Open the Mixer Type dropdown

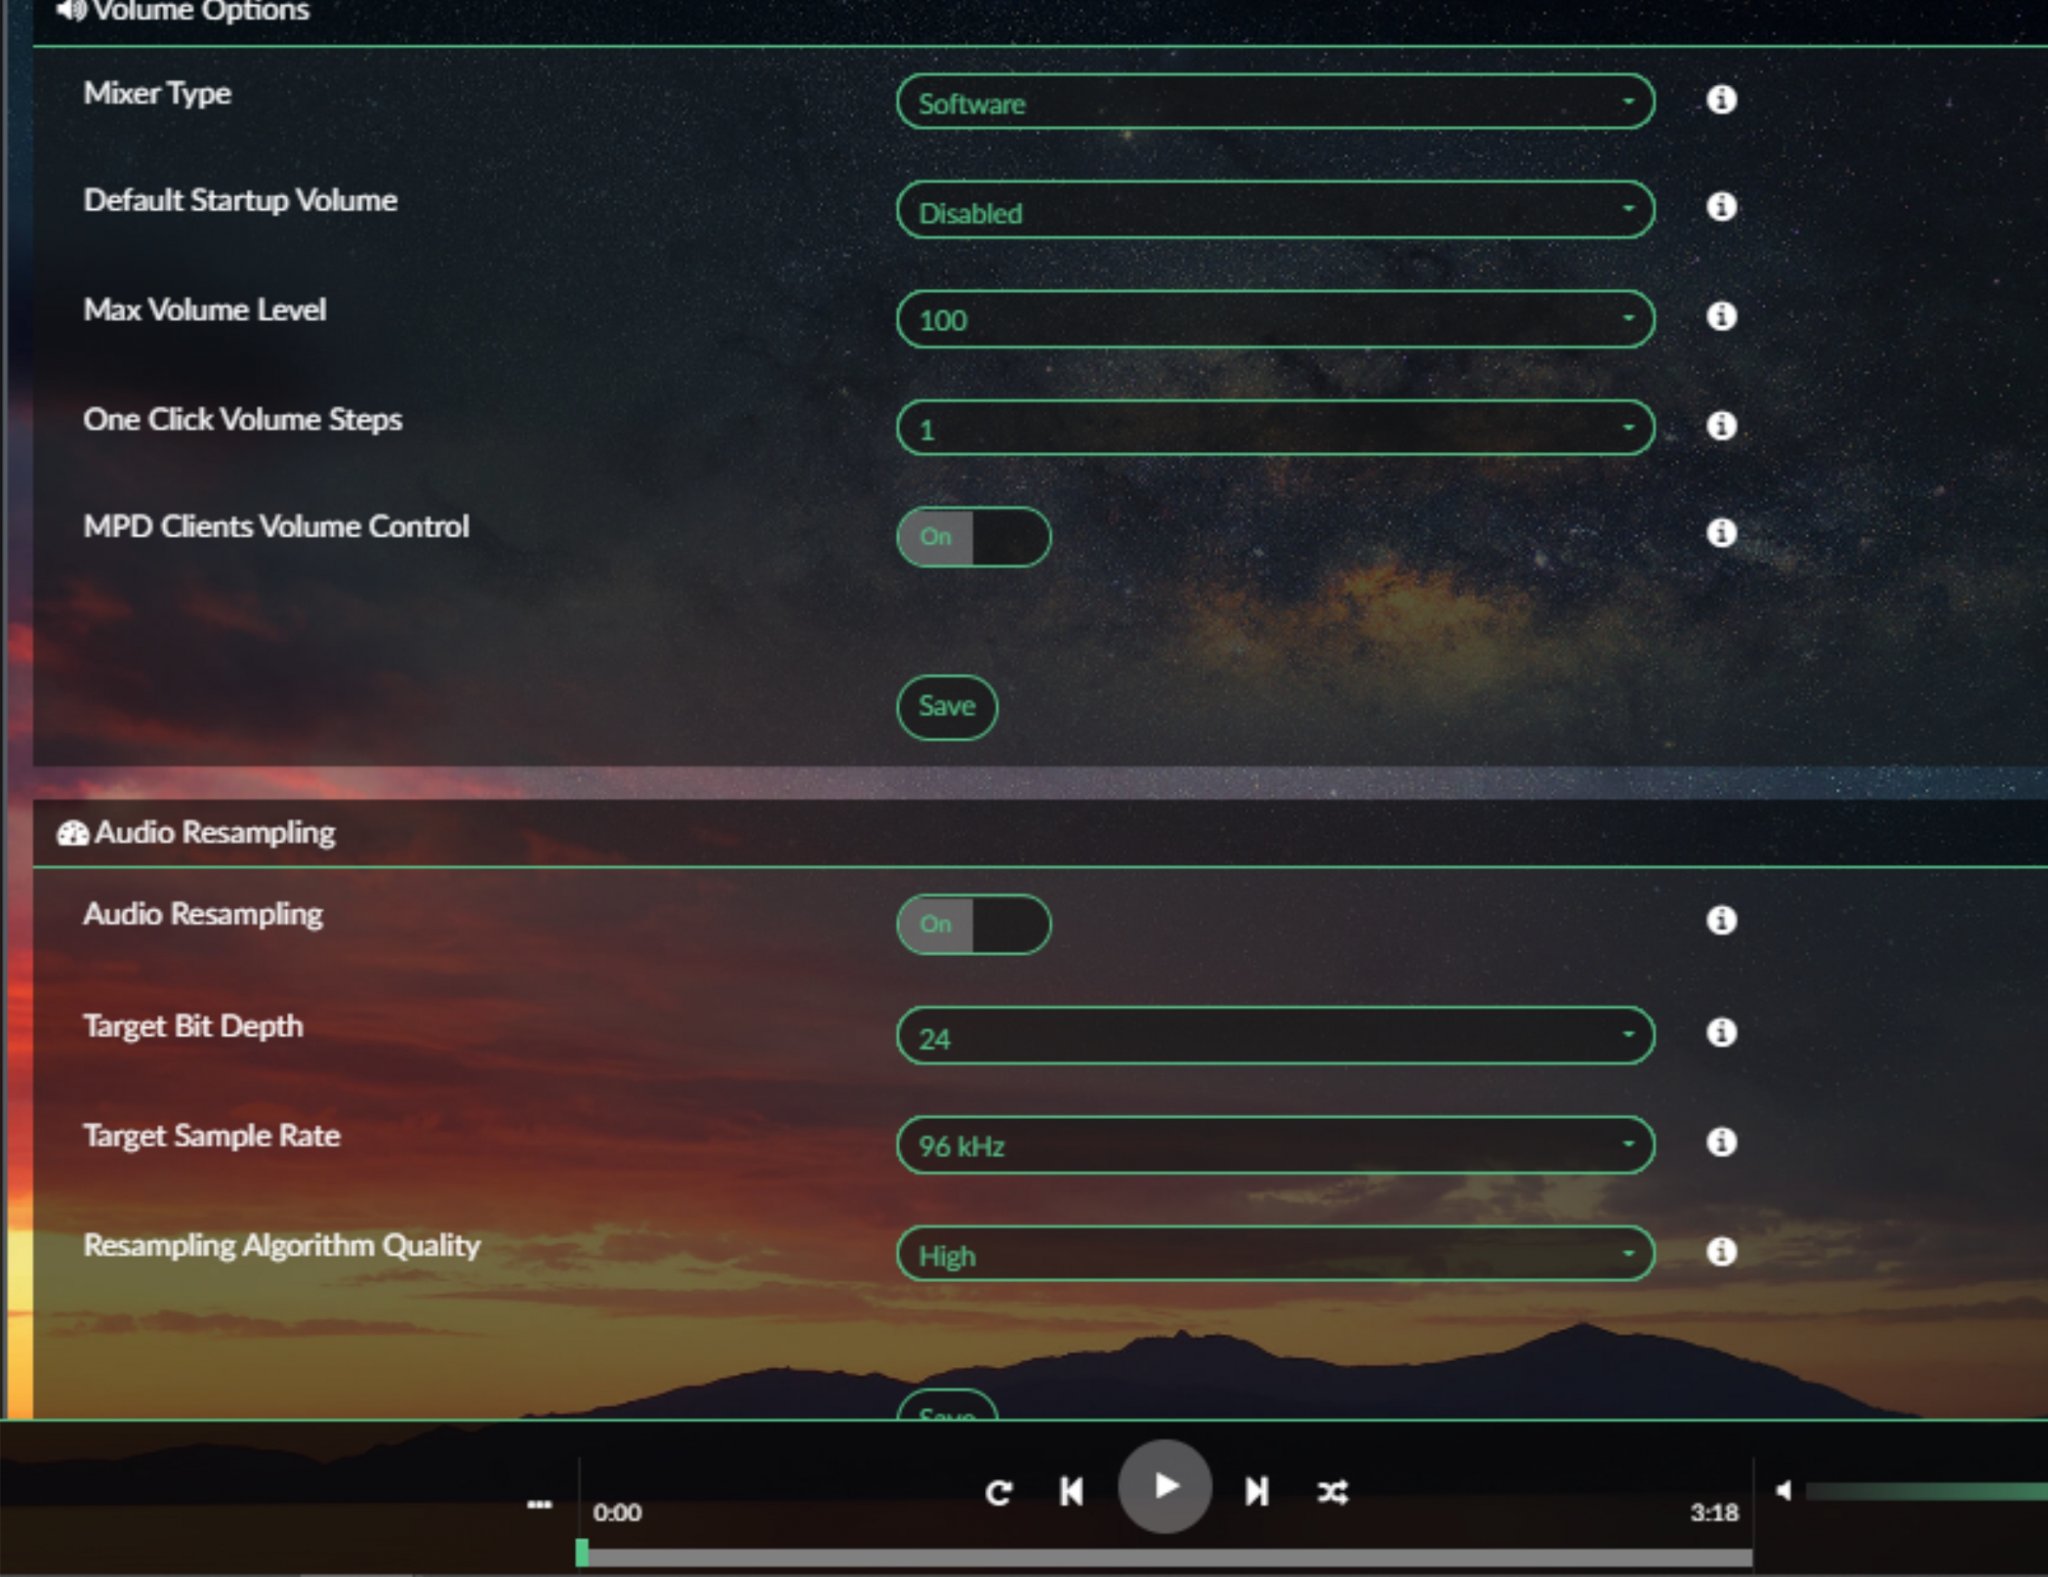[1275, 101]
